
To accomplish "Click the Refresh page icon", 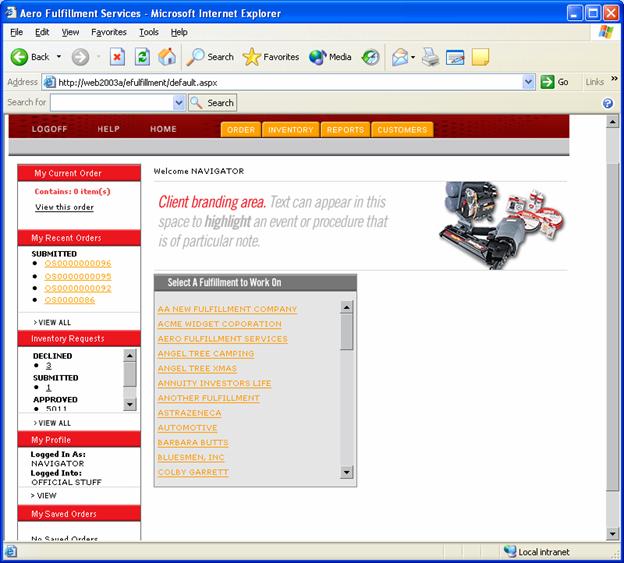I will (142, 57).
